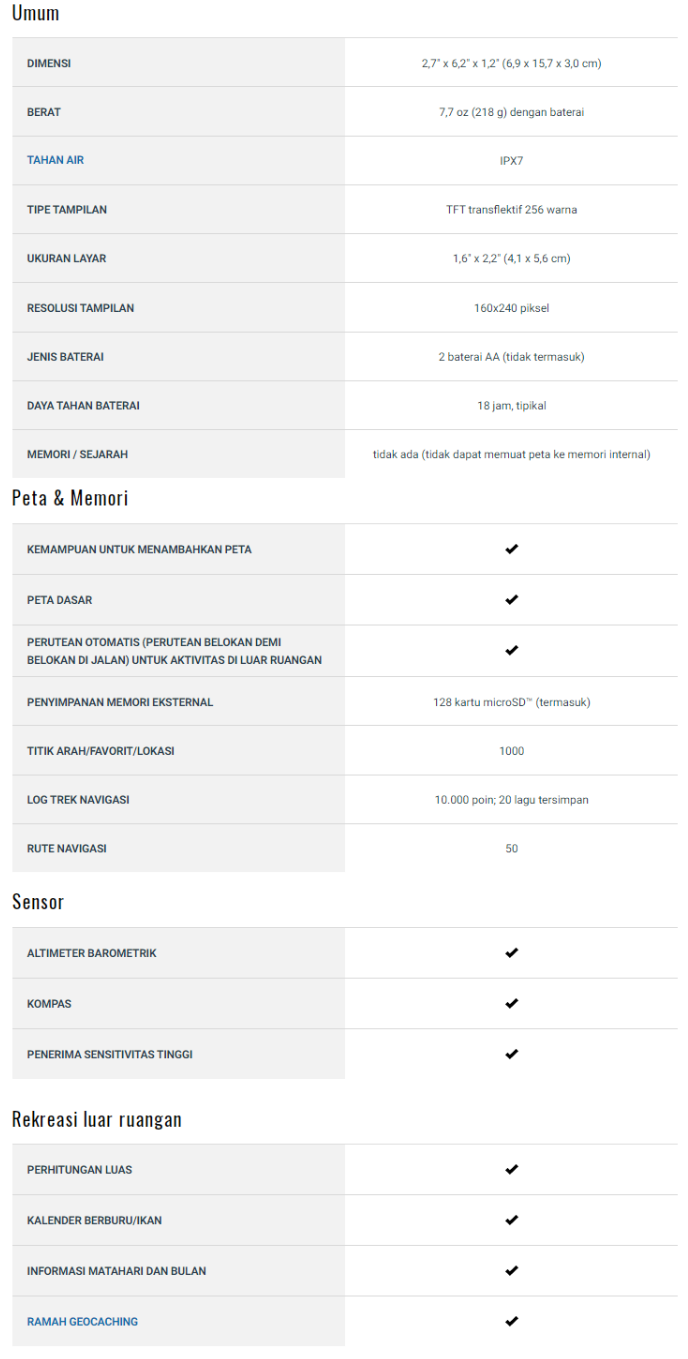Click checkmark for Kemampuan Untuk Menambahkan Peta
This screenshot has width=688, height=1359.
coord(512,549)
